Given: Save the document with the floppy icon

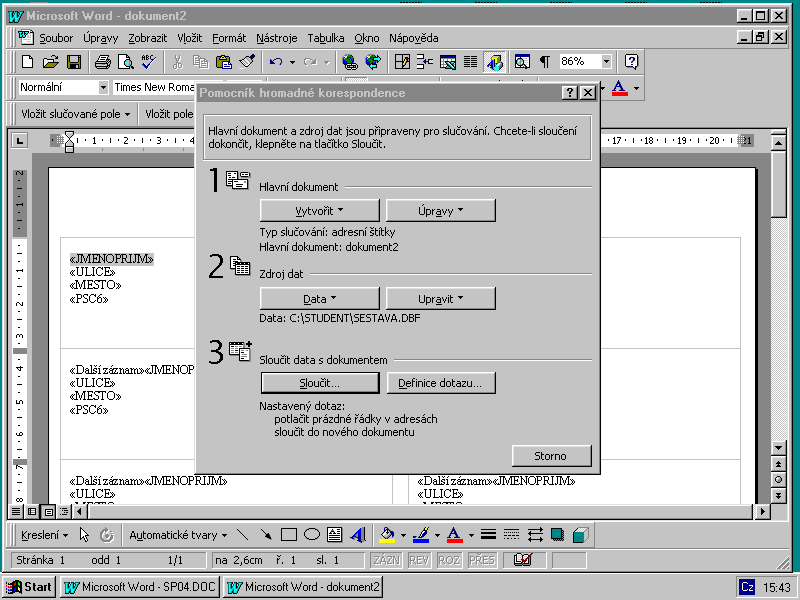Looking at the screenshot, I should 74,62.
